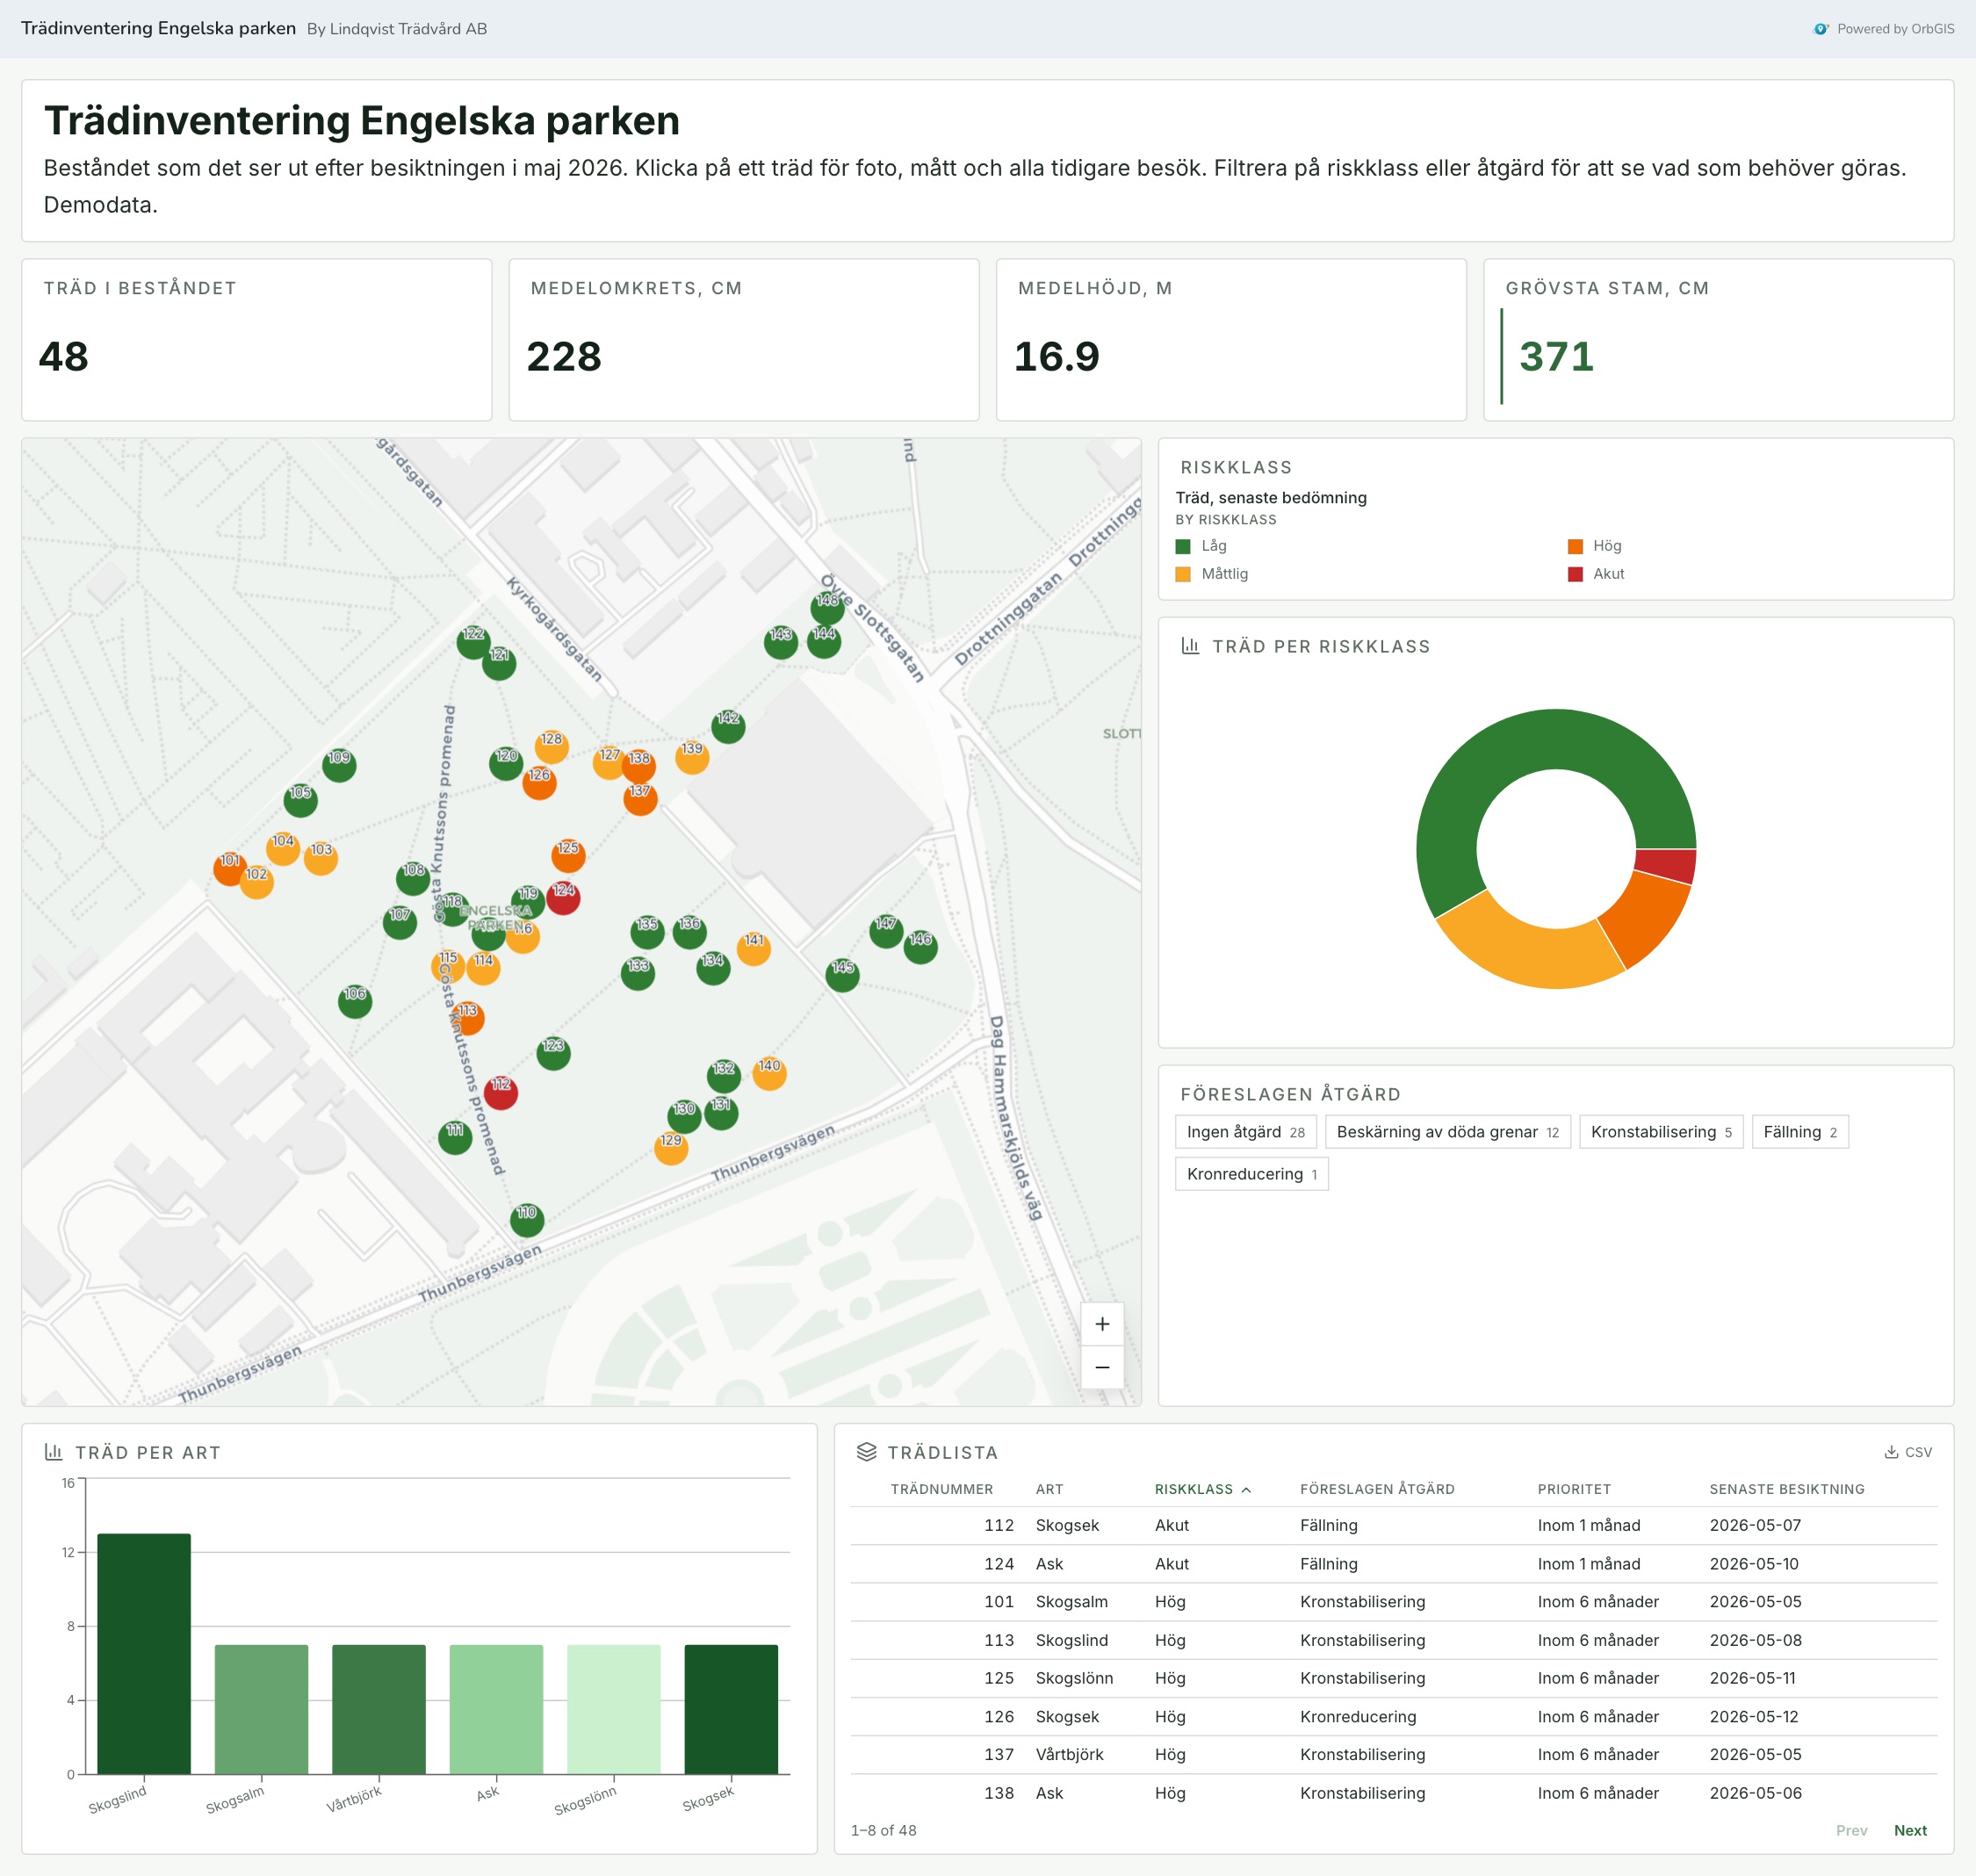
Task: Click chart icon beside Träd per riskklass
Action: (1190, 646)
